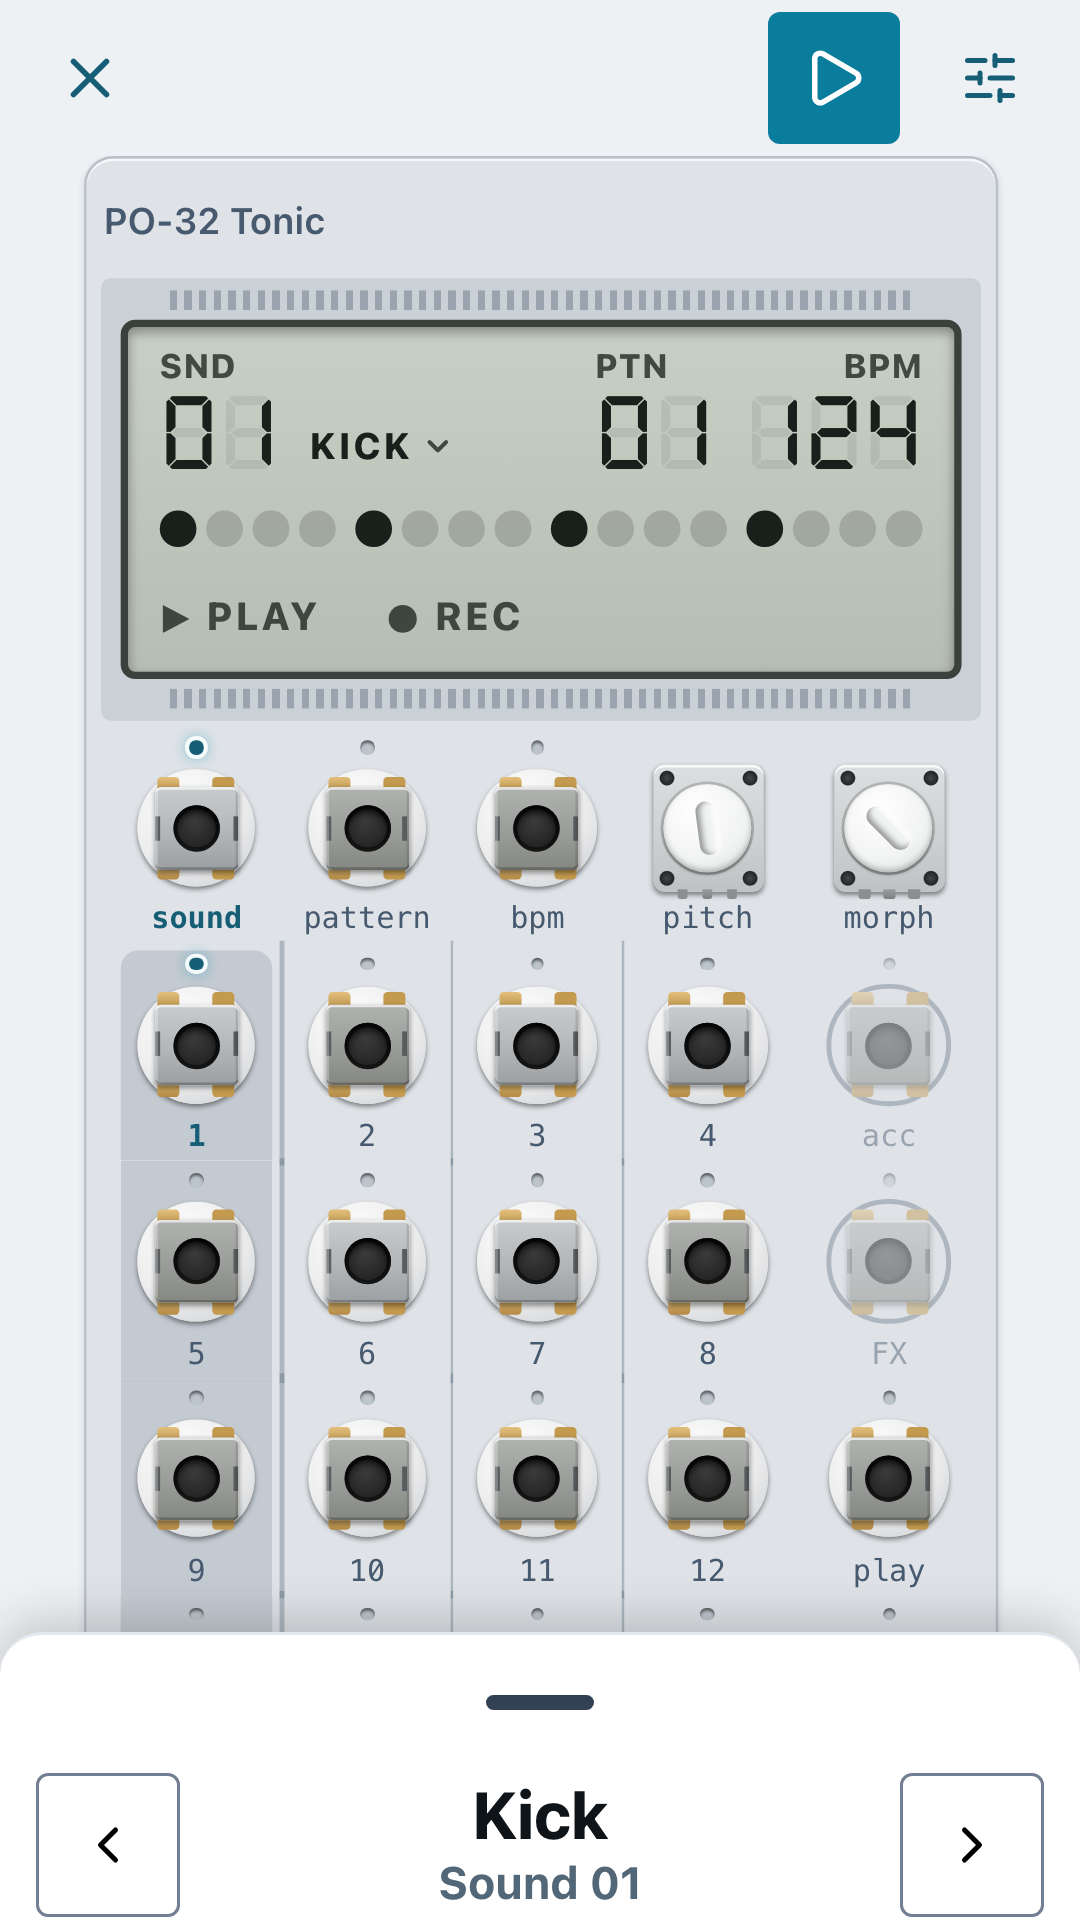Screen dimensions: 1080x1920
Task: Click the pitch knob
Action: 708,829
